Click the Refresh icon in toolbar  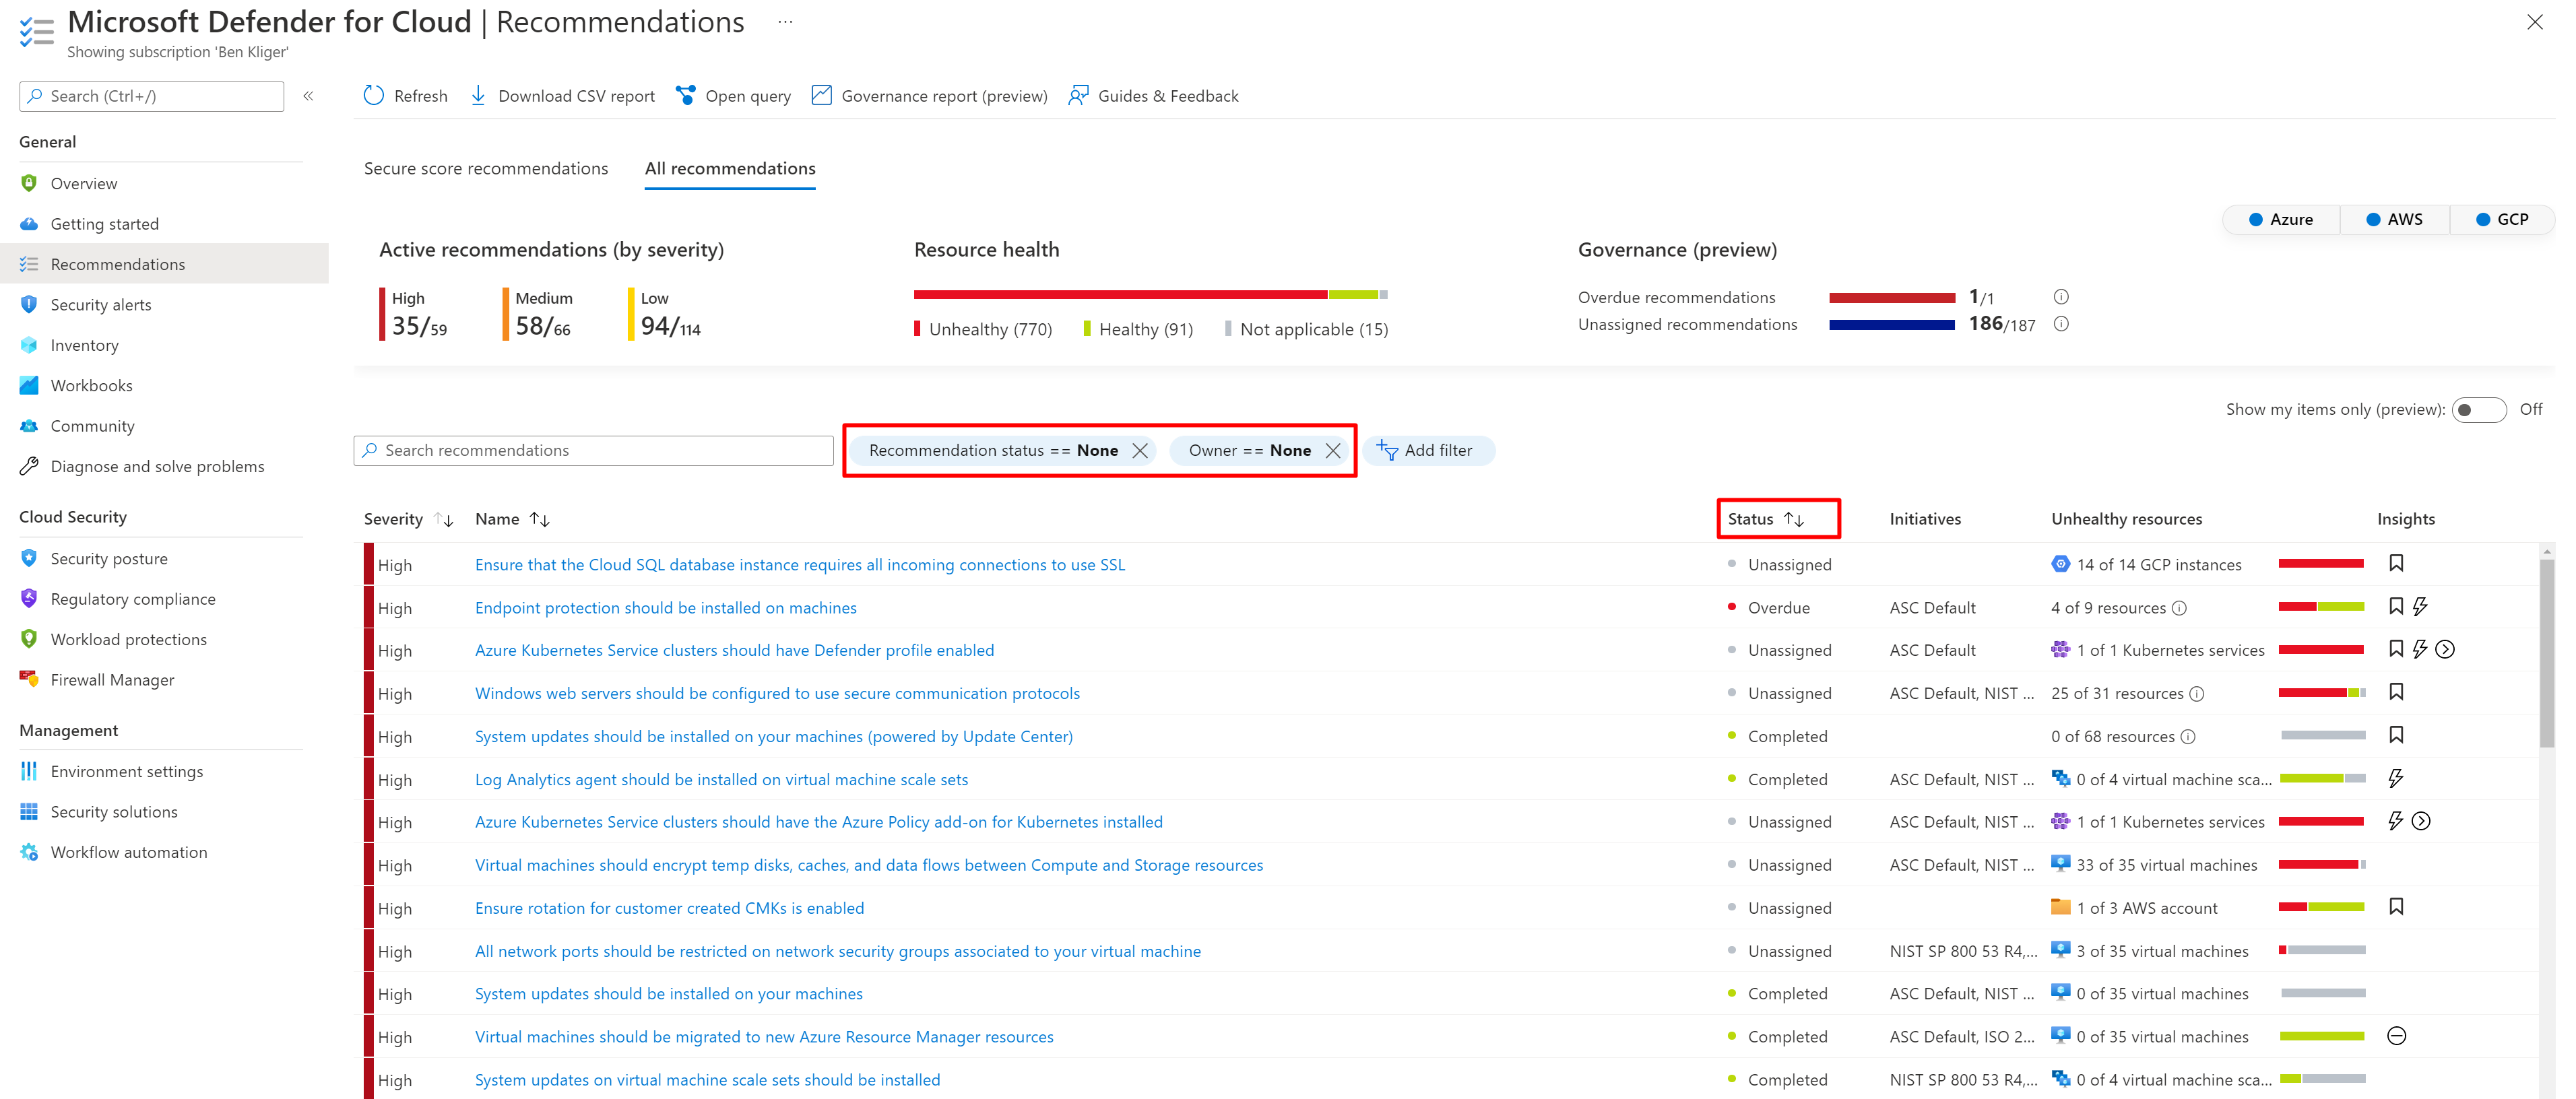[x=373, y=95]
